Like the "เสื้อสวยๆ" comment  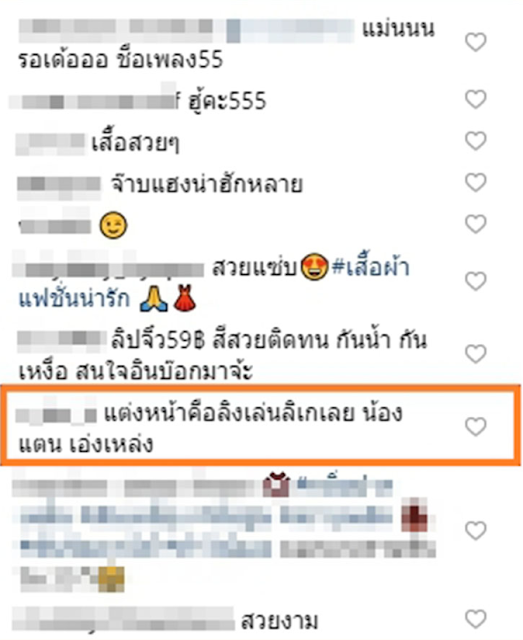point(476,141)
